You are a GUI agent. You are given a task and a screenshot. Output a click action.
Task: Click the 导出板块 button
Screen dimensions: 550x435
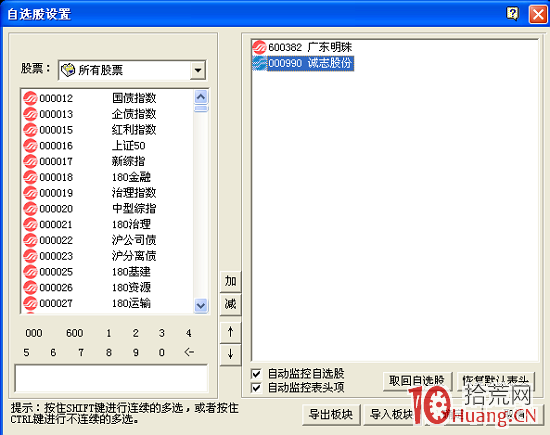pyautogui.click(x=331, y=415)
